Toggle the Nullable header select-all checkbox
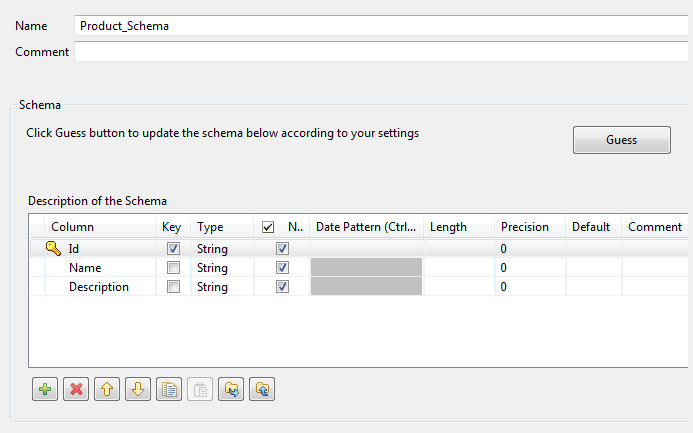Viewport: 693px width, 433px height. (268, 227)
